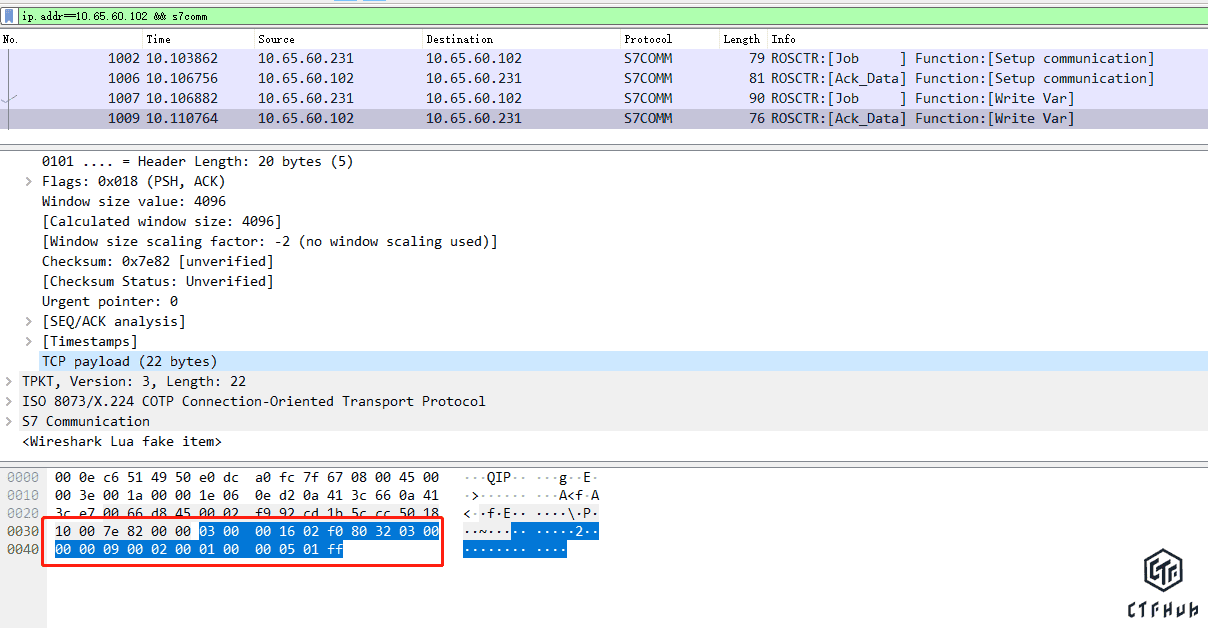The width and height of the screenshot is (1208, 628).
Task: Select the <Wireshark Lua fake item> entry
Action: coord(121,441)
